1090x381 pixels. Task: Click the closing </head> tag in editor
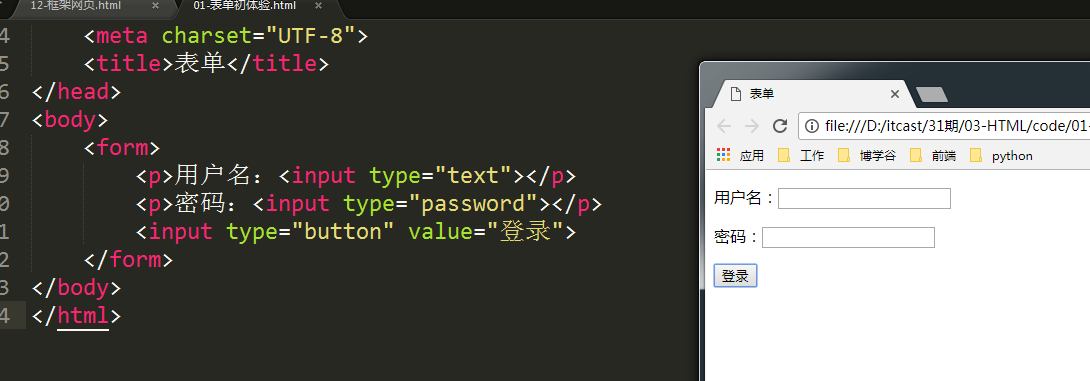pyautogui.click(x=76, y=92)
